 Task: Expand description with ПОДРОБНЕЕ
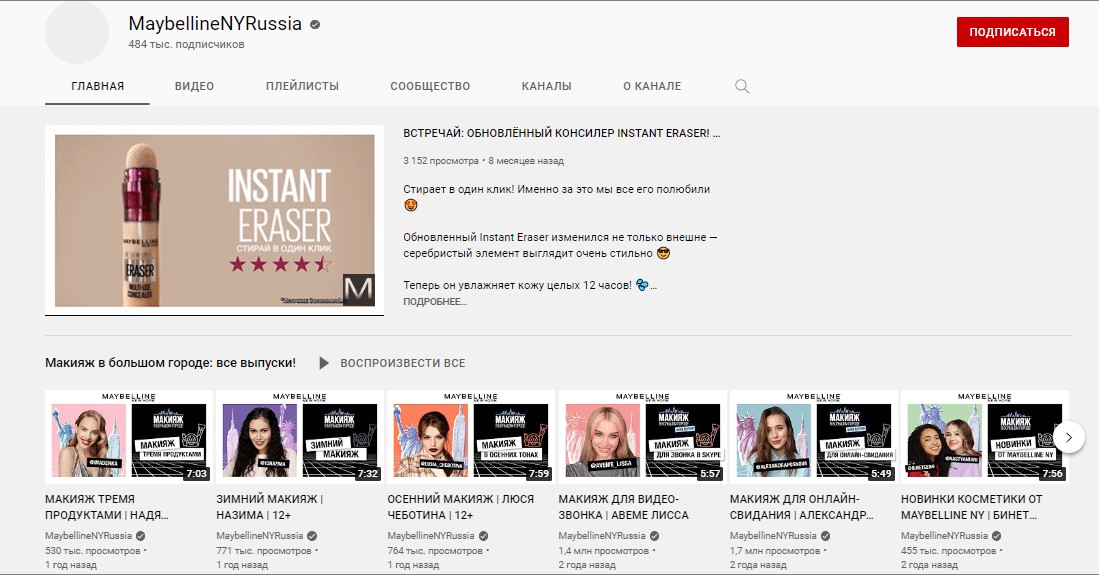pos(435,302)
